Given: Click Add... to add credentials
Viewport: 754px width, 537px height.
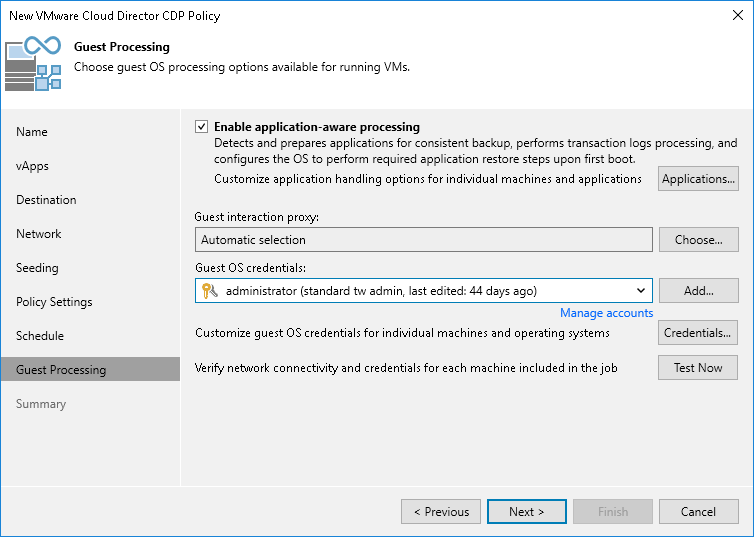Looking at the screenshot, I should (699, 290).
